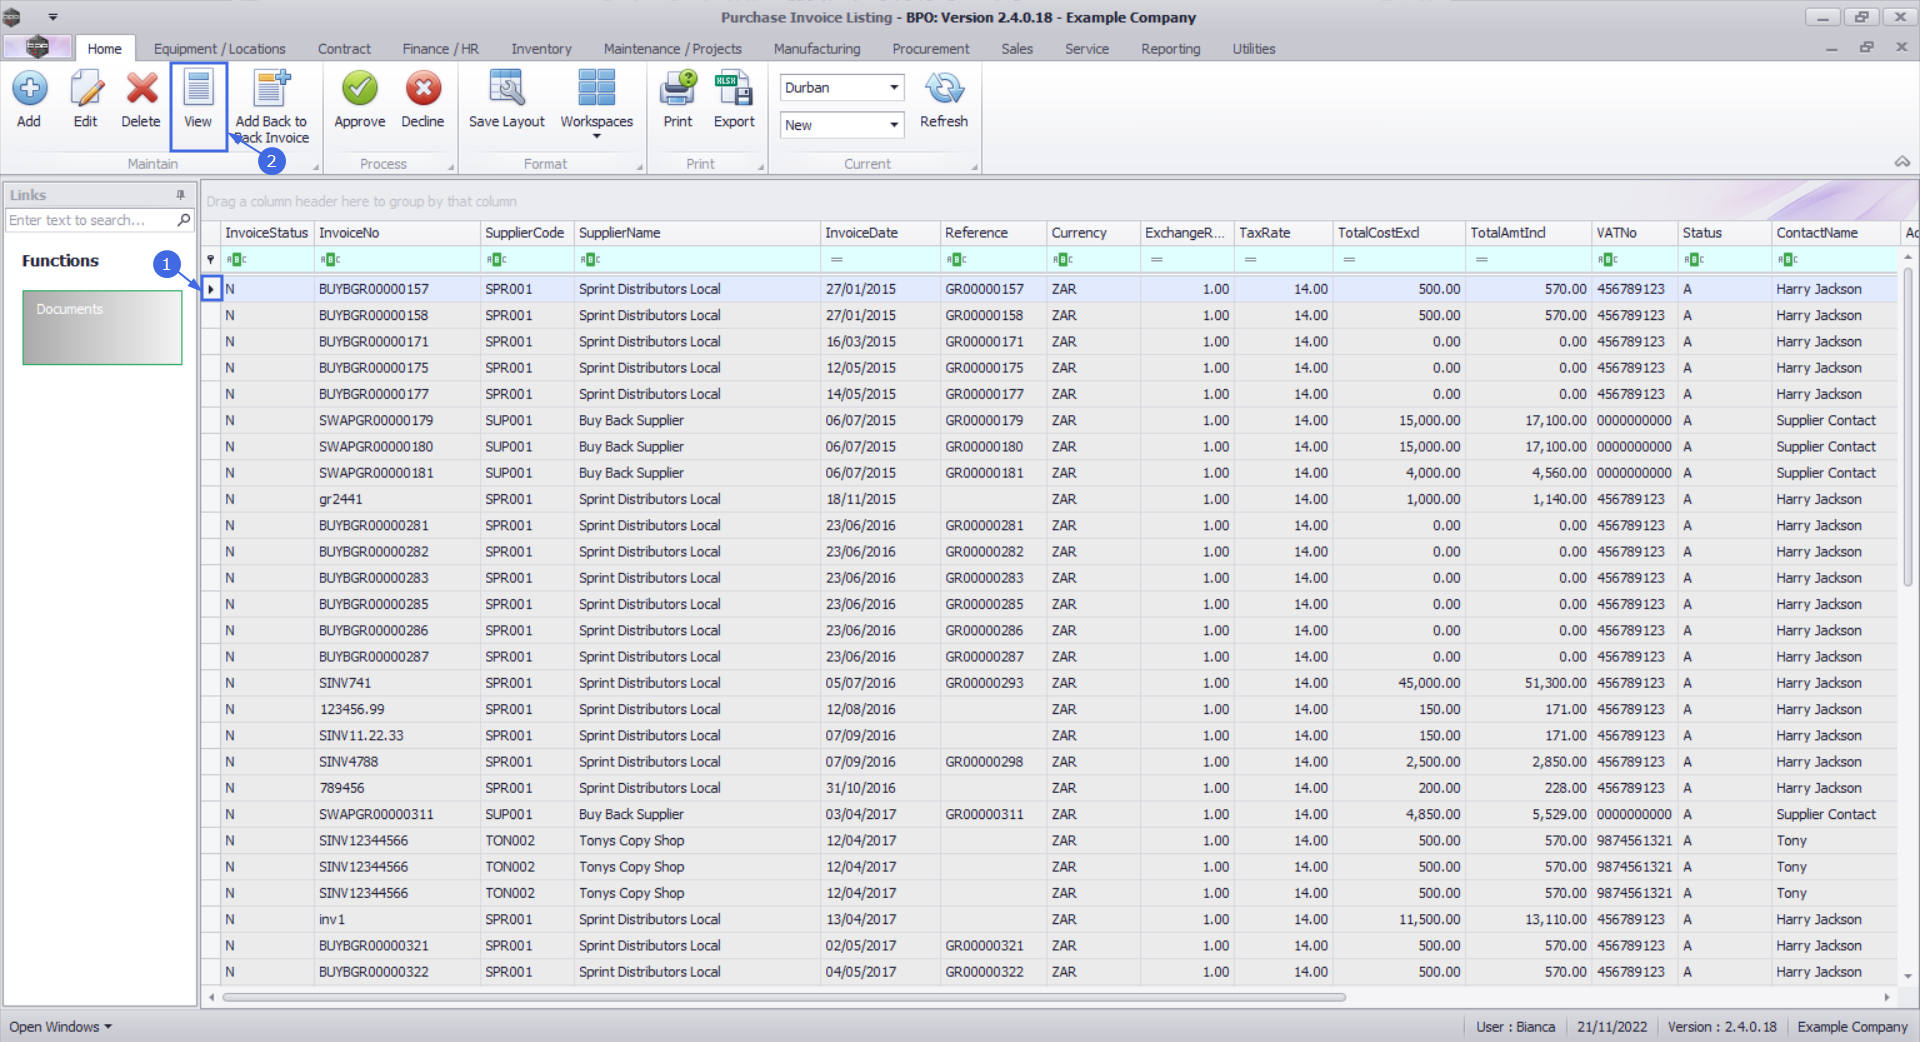Open the New status dropdown

pyautogui.click(x=893, y=125)
